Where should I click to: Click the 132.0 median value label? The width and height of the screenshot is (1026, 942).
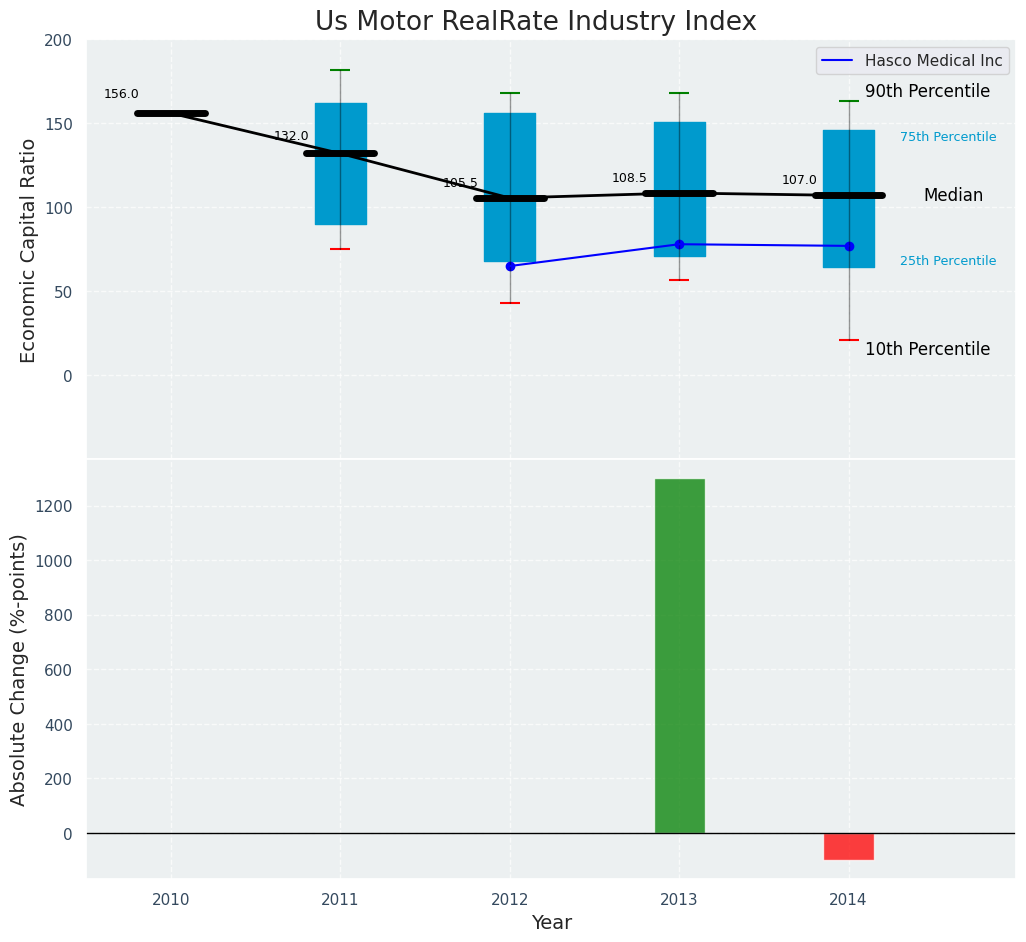pos(291,136)
